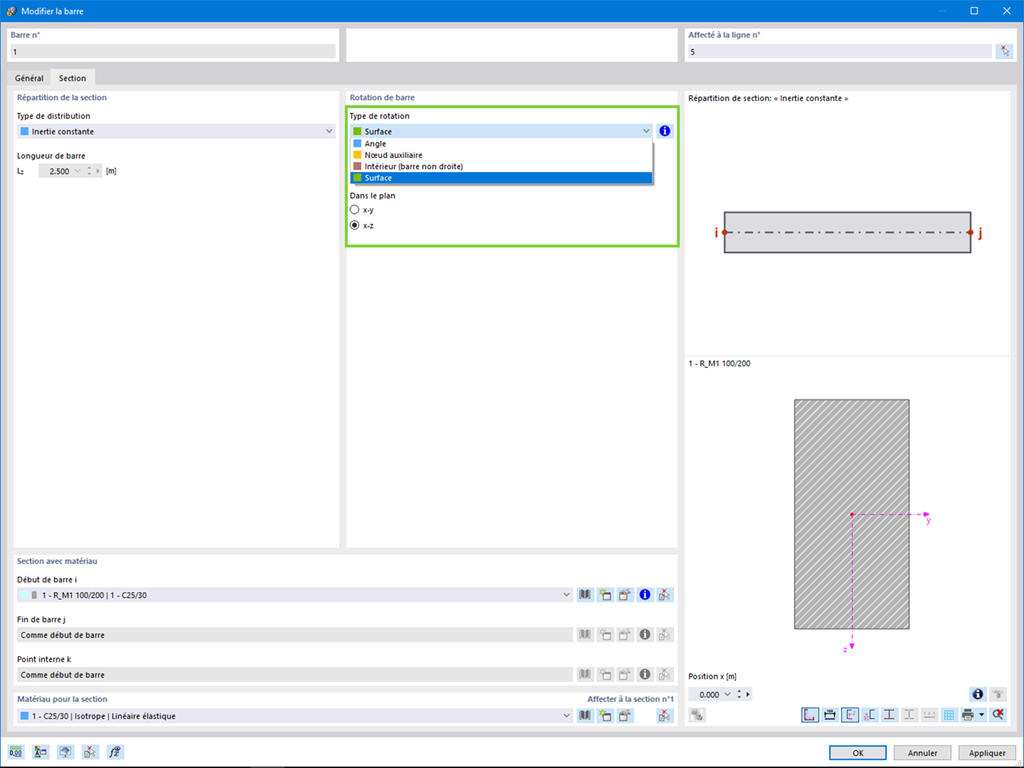Click the Point interne k field

pyautogui.click(x=295, y=675)
